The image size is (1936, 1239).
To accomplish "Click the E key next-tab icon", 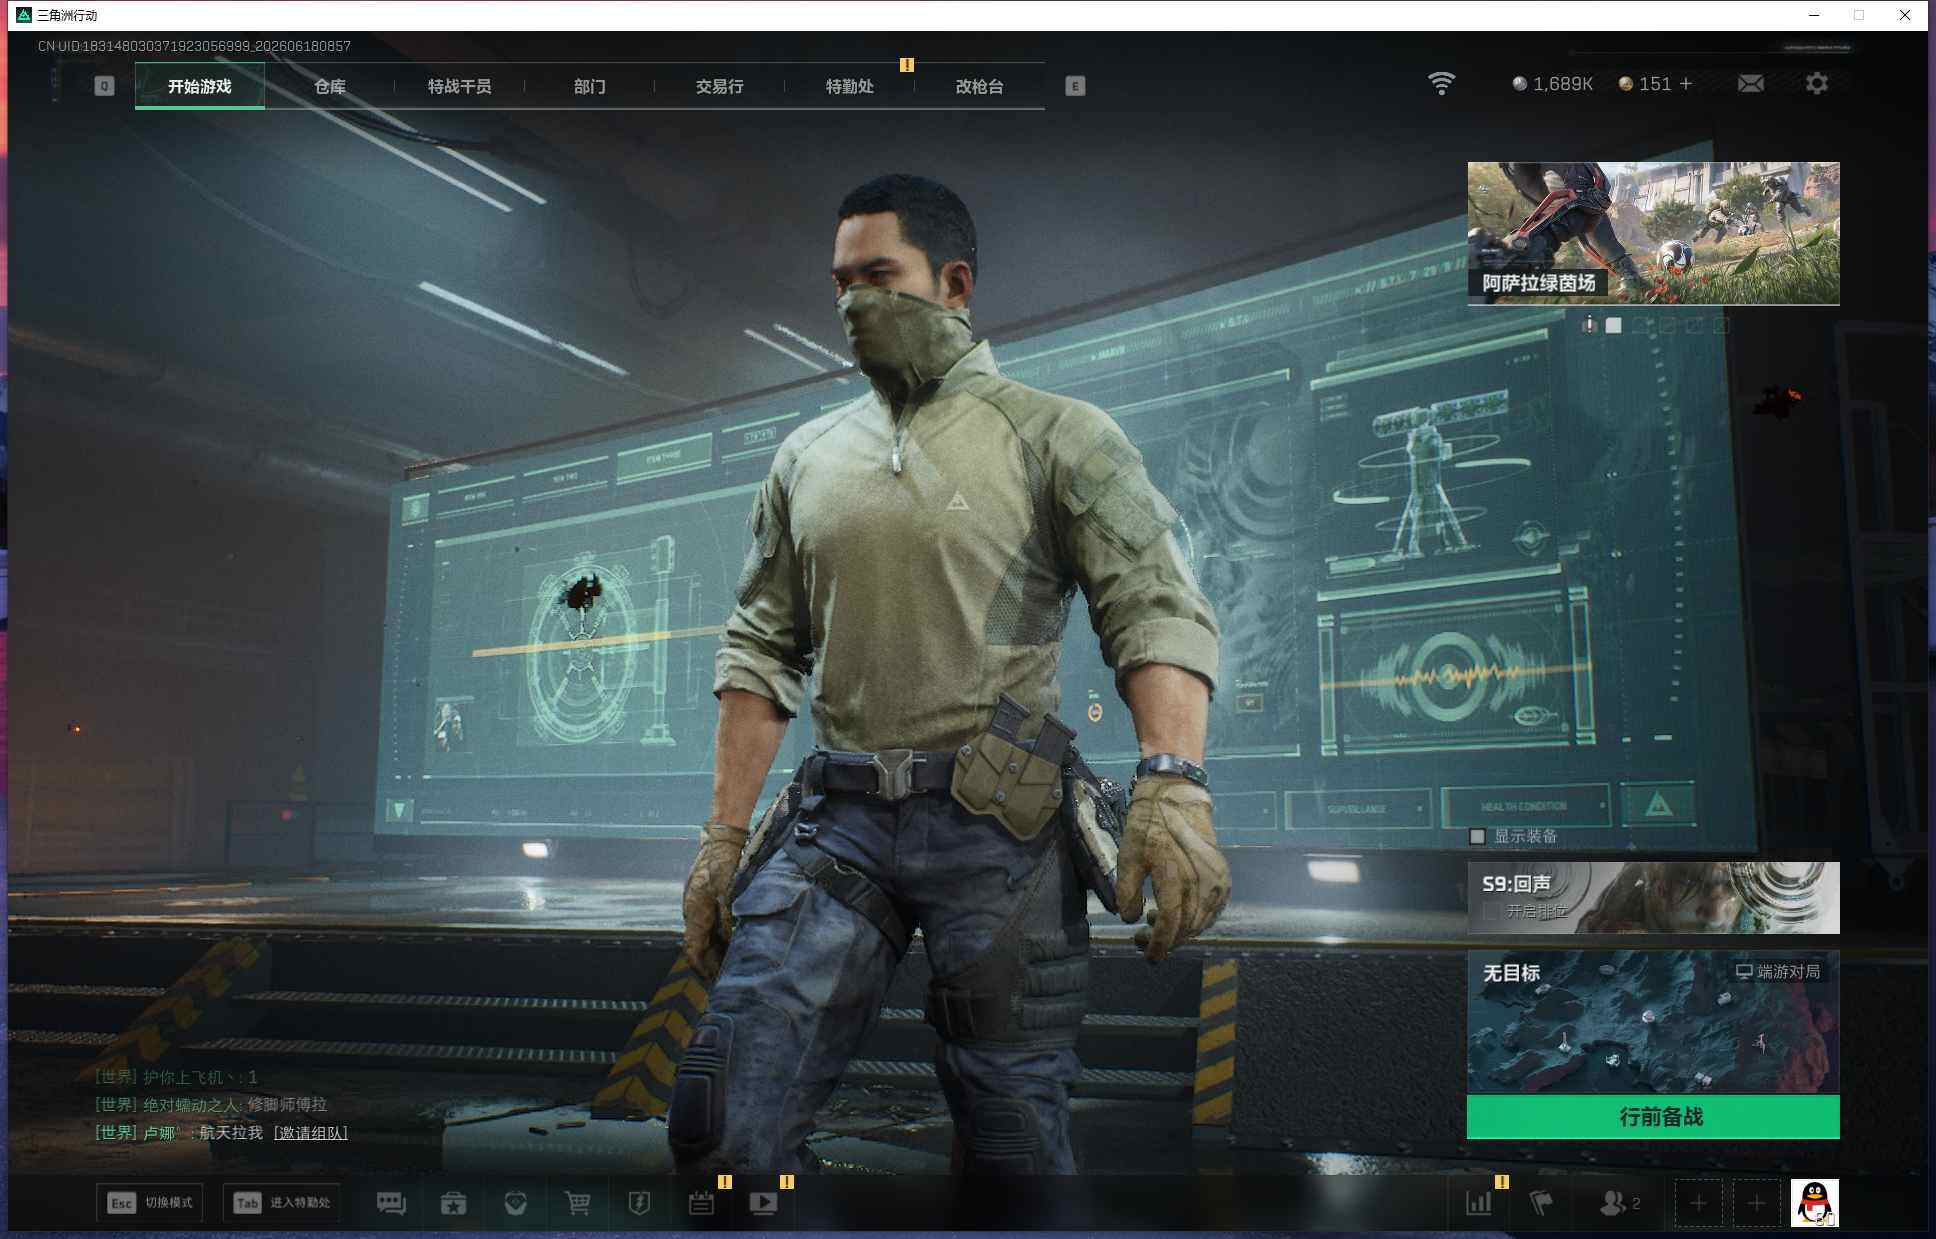I will (x=1075, y=86).
